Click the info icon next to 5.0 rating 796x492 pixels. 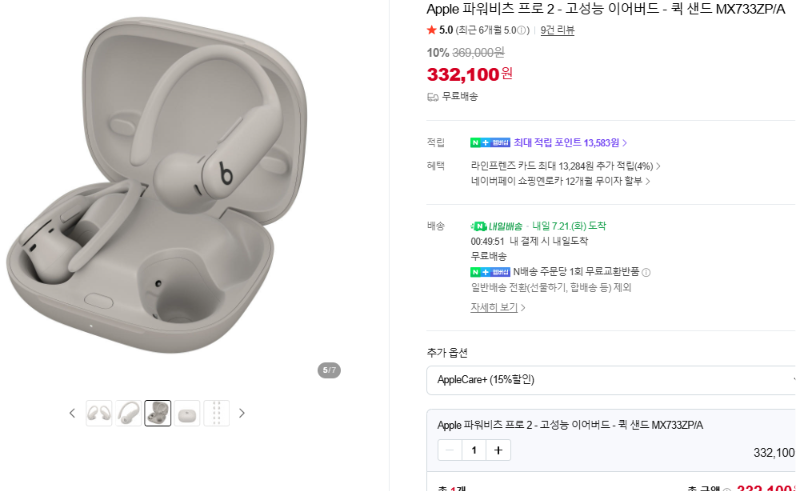point(521,30)
